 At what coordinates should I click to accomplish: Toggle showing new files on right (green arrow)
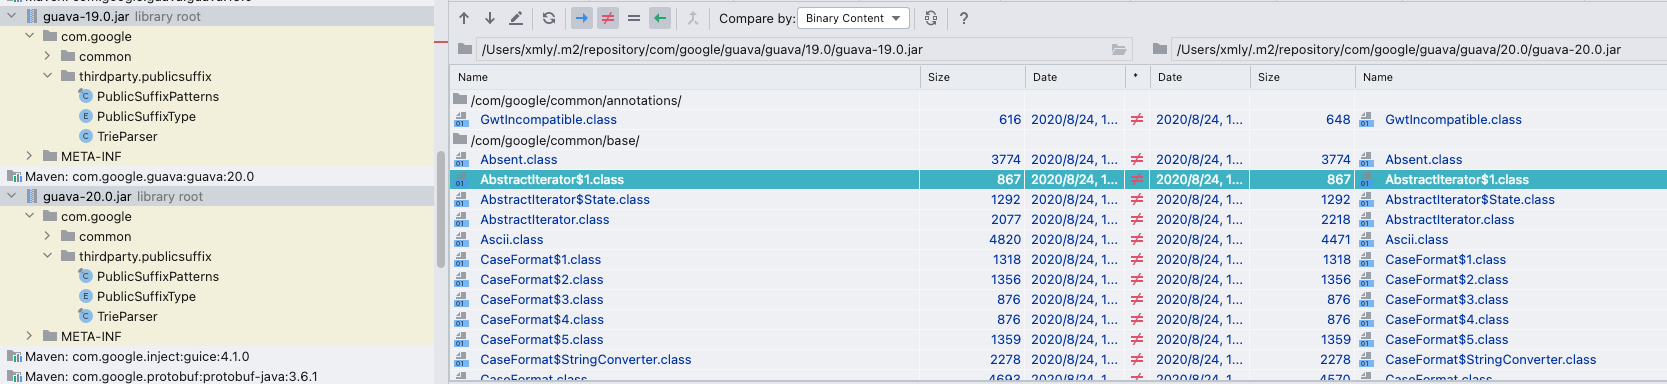[660, 18]
